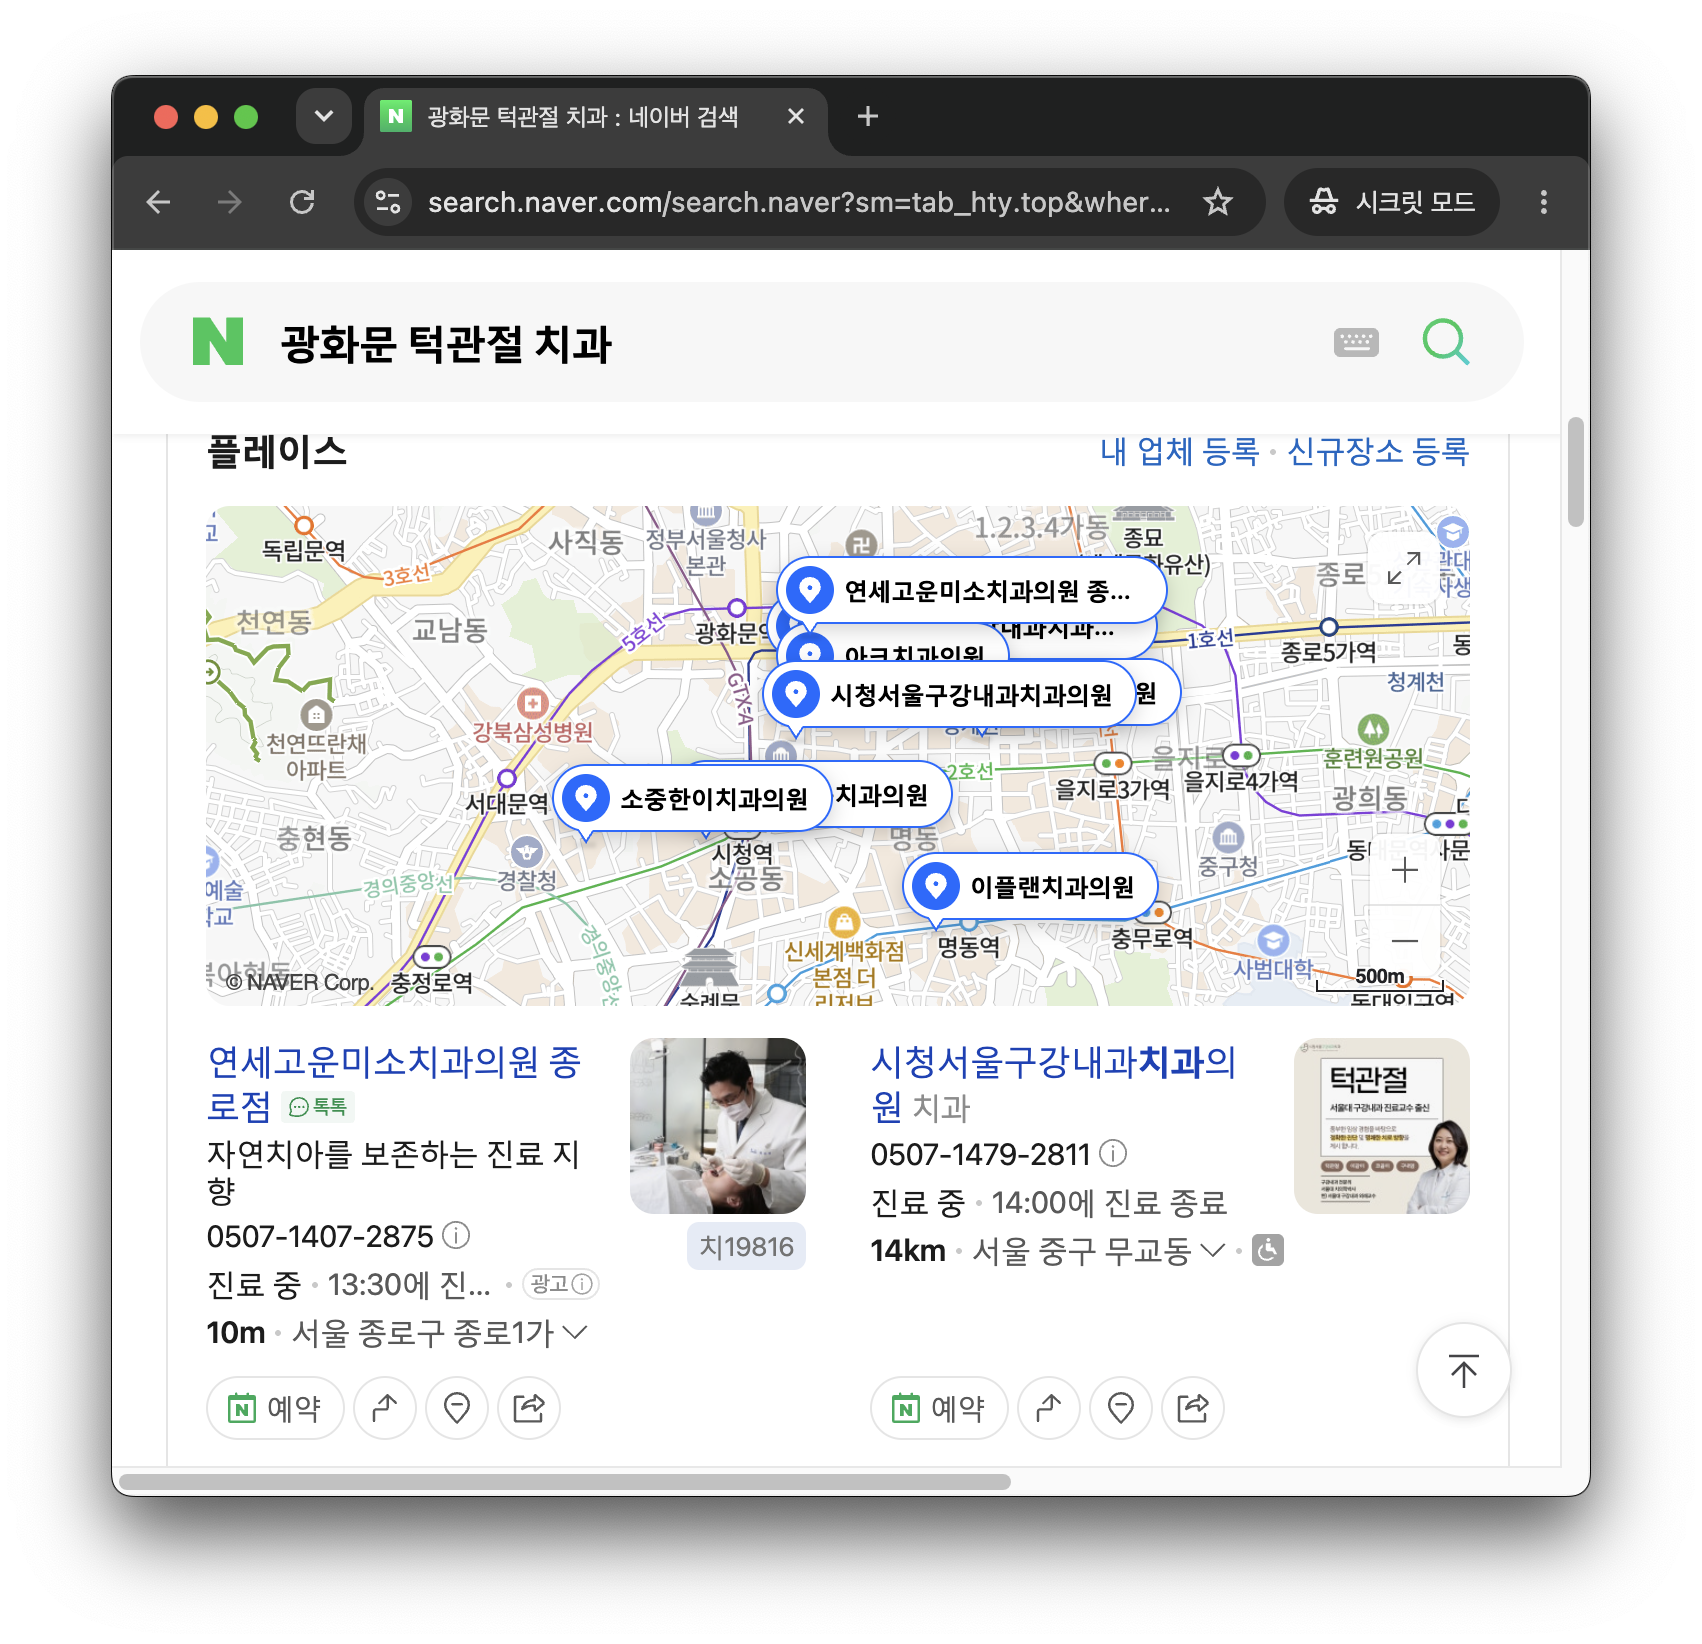Image resolution: width=1702 pixels, height=1644 pixels.
Task: Save the 연세고운미소치과의원 place pin
Action: point(457,1408)
